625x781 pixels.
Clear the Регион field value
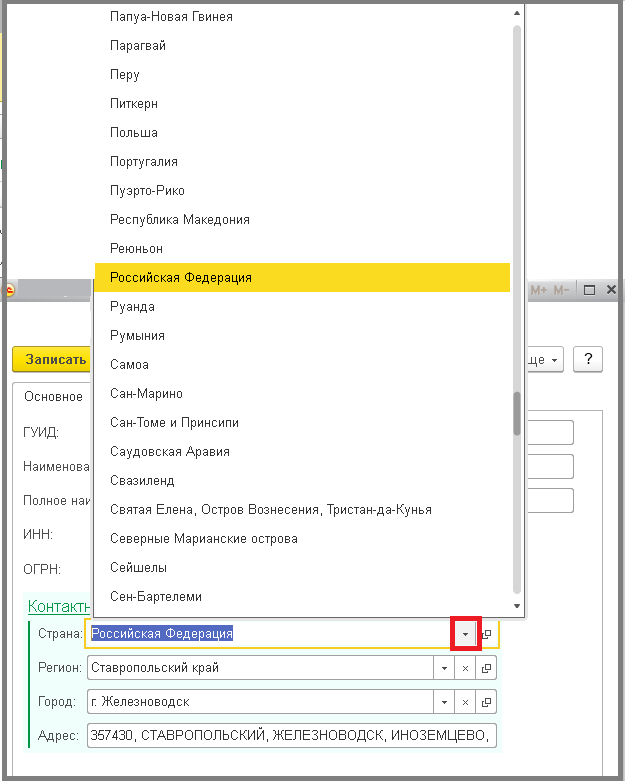point(465,668)
